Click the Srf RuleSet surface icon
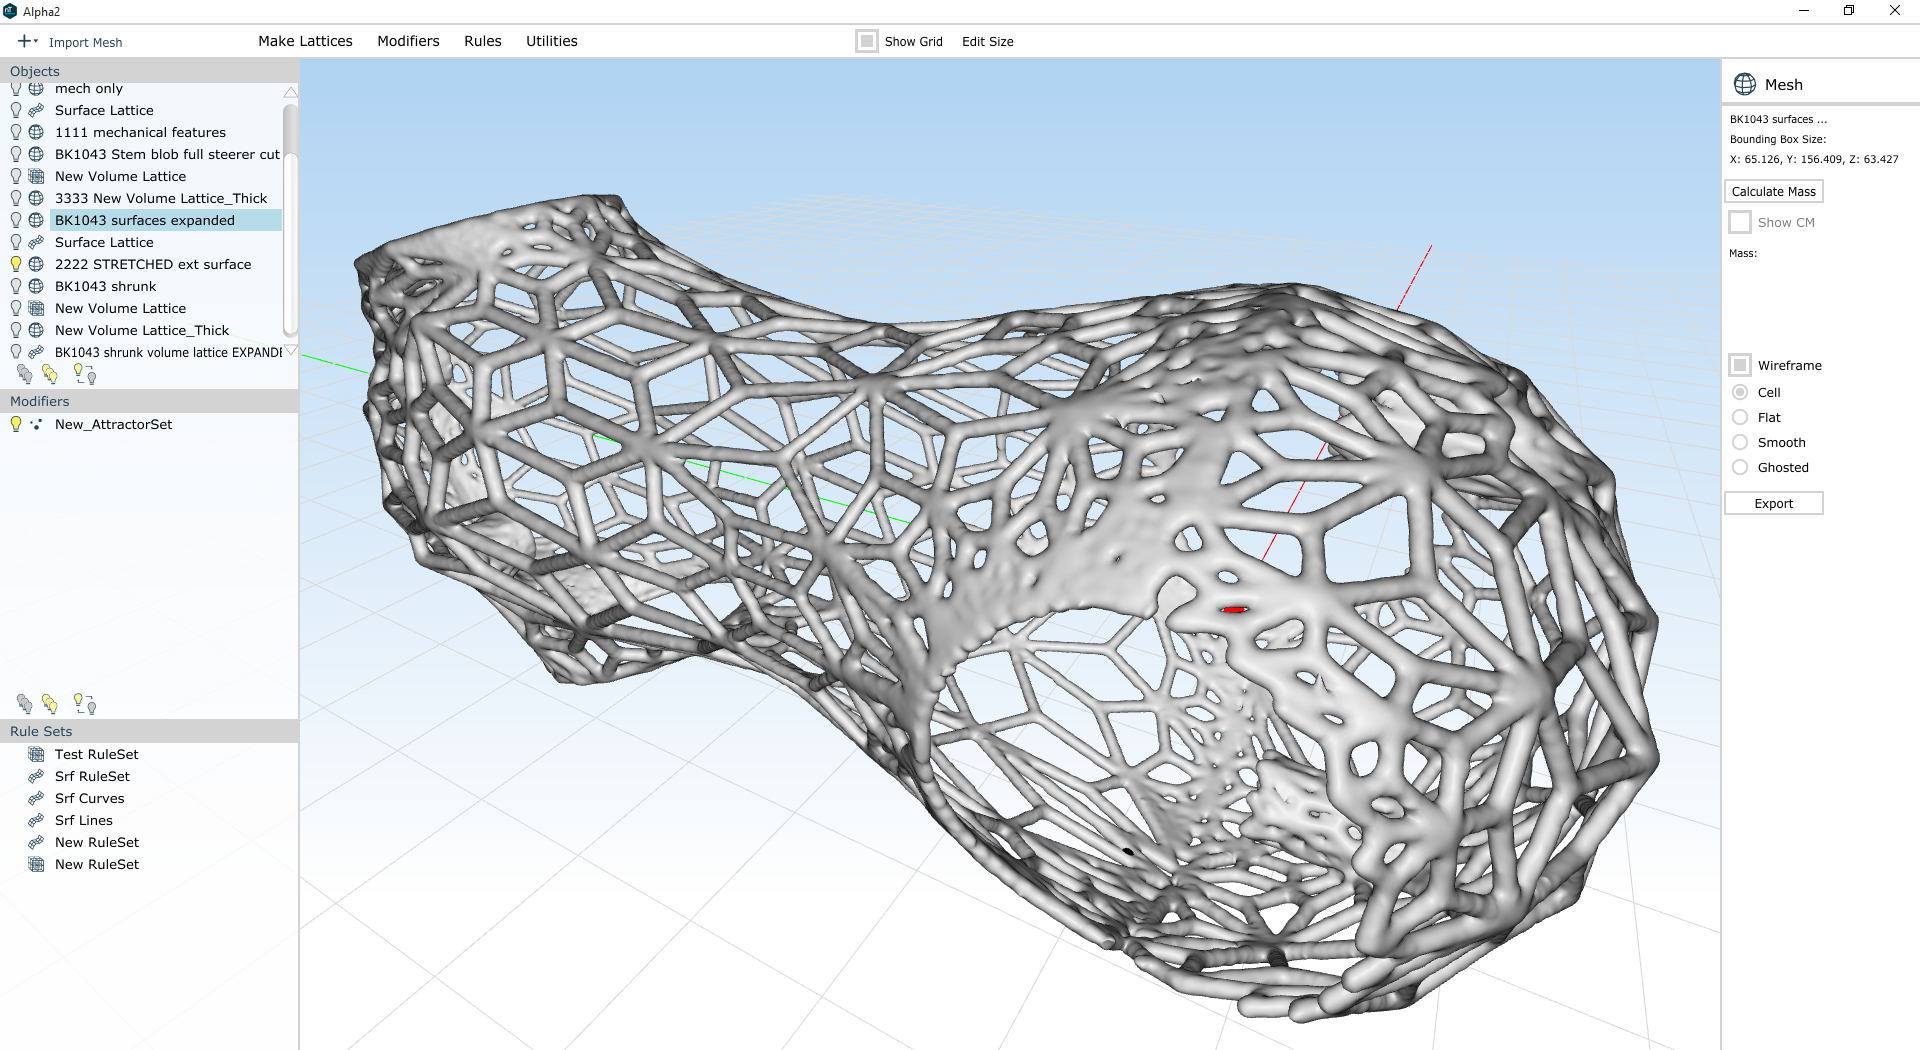This screenshot has height=1050, width=1920. coord(36,776)
